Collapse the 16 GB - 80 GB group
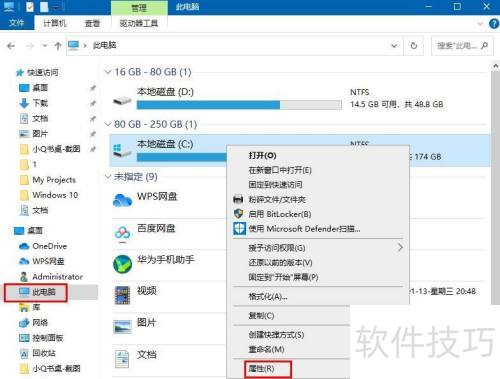500x379 pixels. pos(108,72)
